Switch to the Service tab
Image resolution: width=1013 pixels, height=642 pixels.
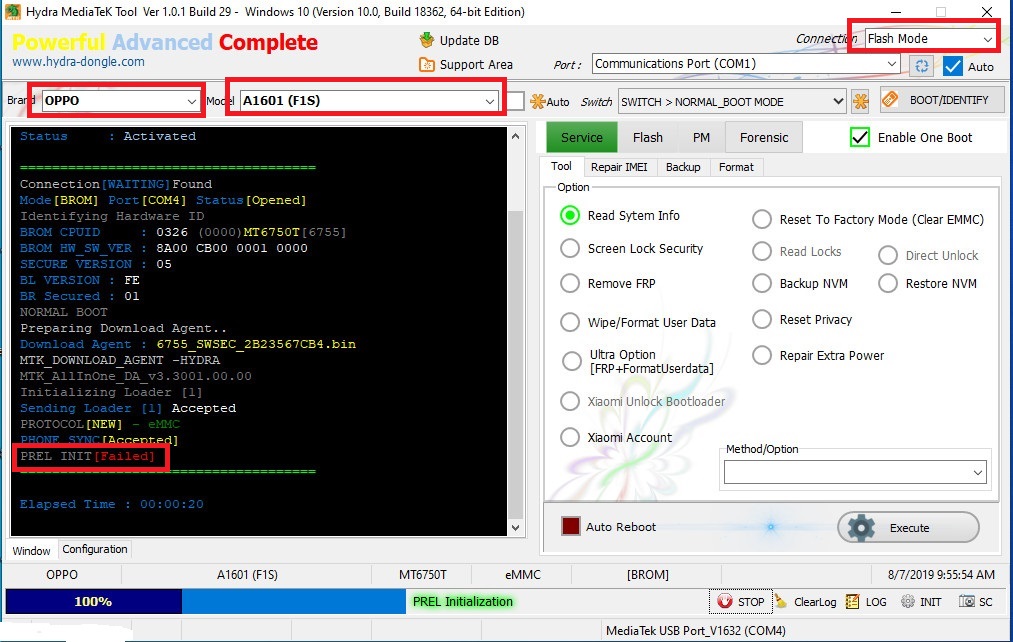point(581,138)
